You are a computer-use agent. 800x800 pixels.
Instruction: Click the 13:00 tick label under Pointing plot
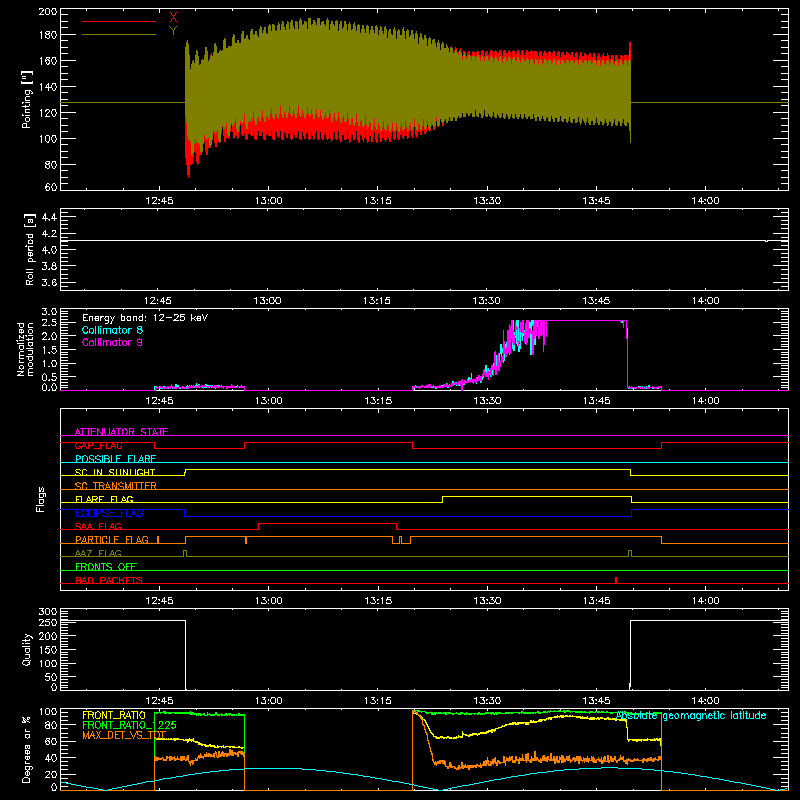[x=268, y=201]
